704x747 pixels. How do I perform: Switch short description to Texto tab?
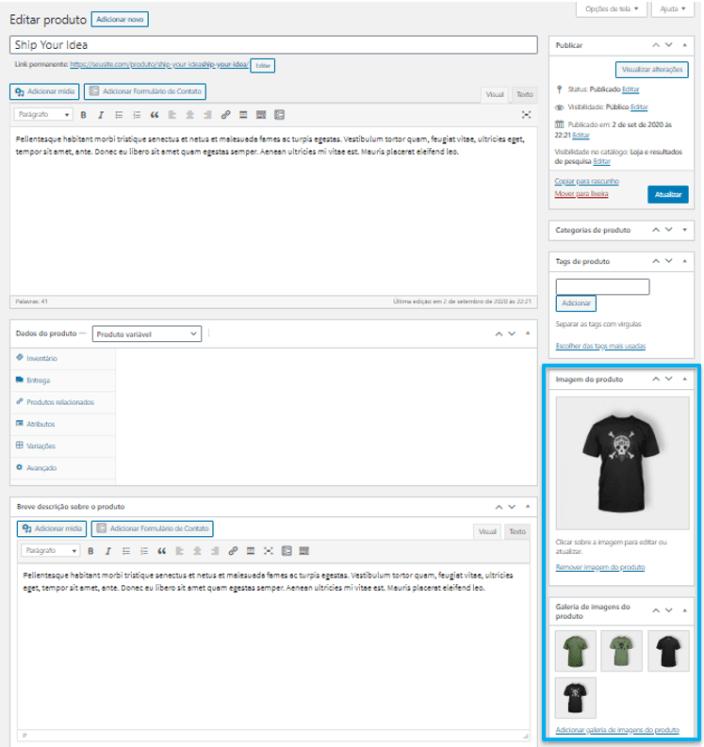517,532
